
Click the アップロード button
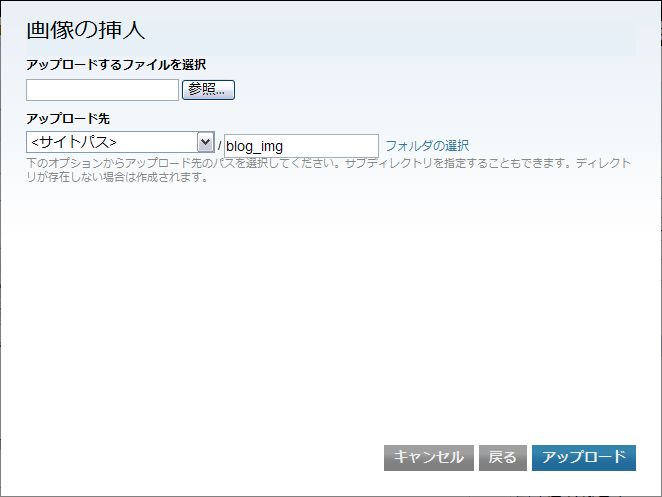pyautogui.click(x=583, y=457)
